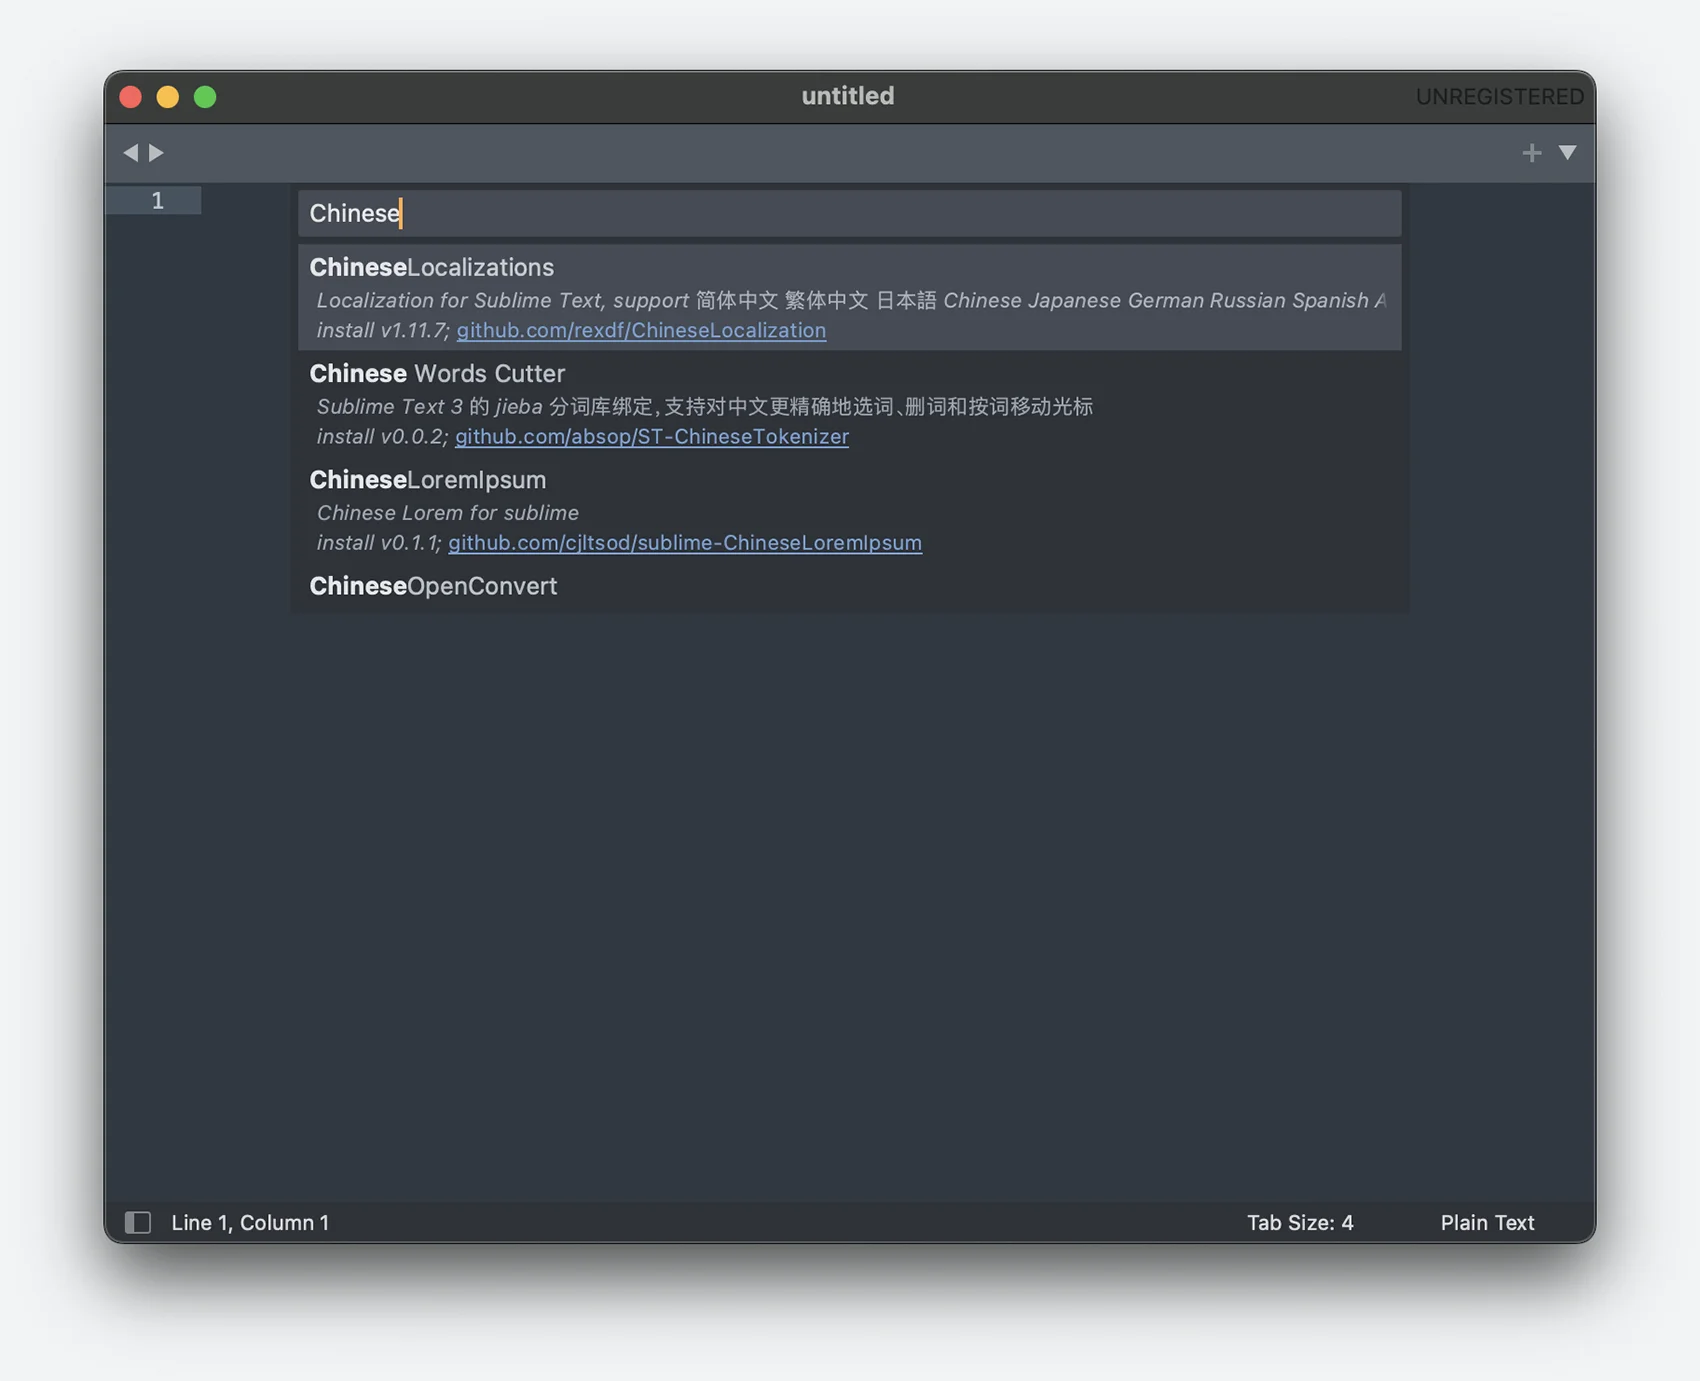Click Line 1, Column 1 in status bar

(250, 1222)
